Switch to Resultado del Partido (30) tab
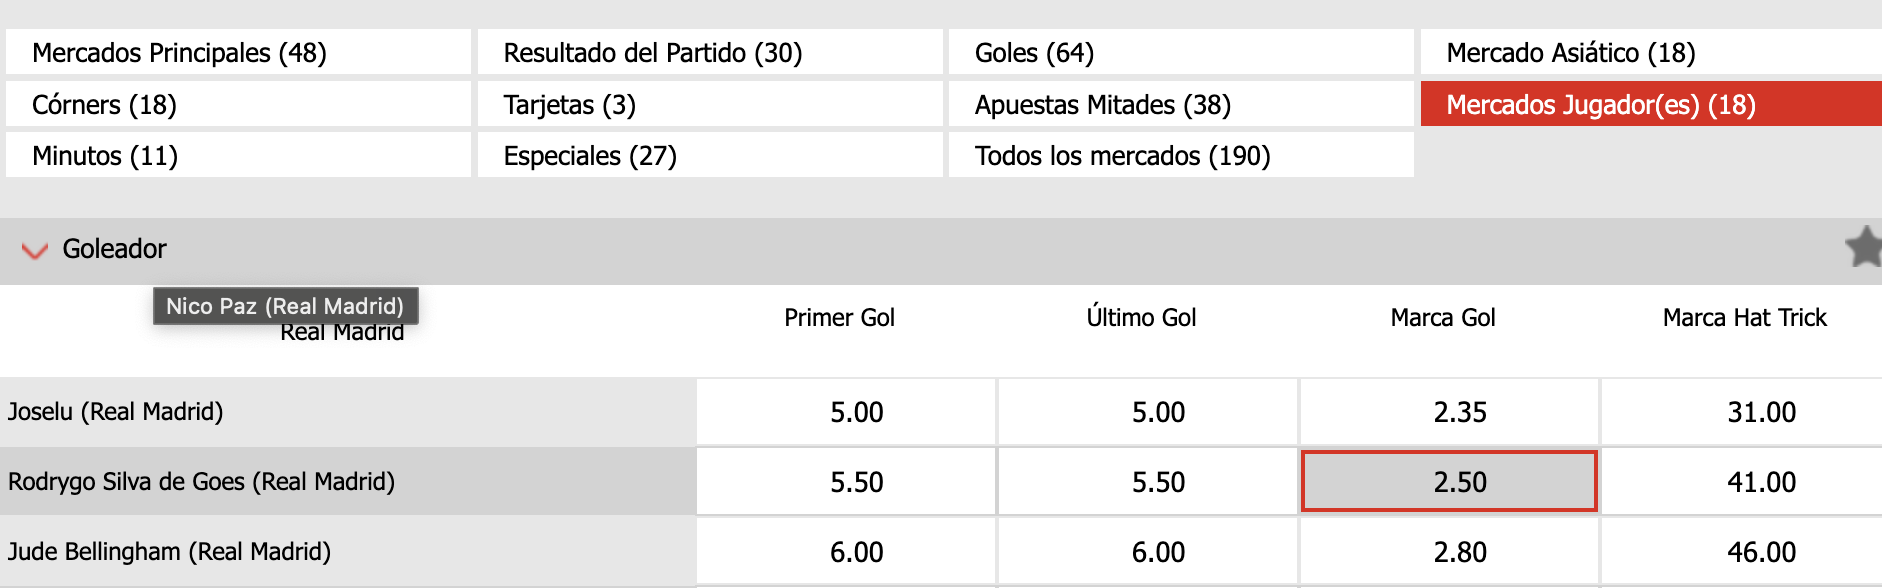This screenshot has height=588, width=1882. tap(710, 52)
